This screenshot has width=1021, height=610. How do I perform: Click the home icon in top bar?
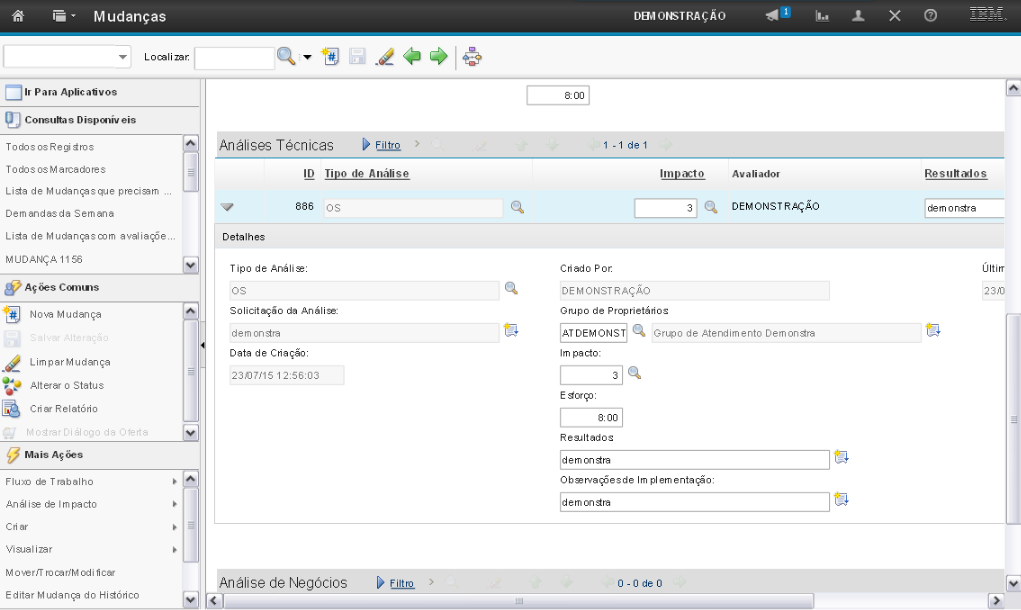[17, 16]
